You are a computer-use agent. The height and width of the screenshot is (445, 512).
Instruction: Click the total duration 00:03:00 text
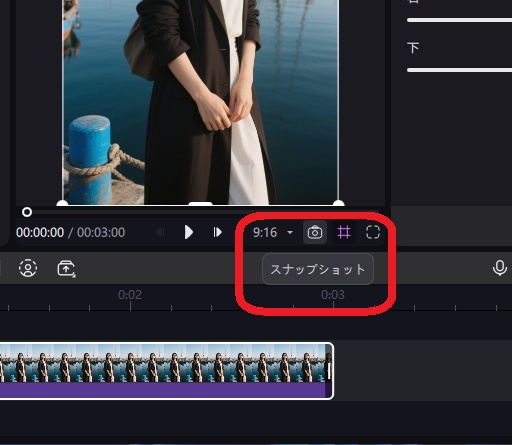(101, 232)
